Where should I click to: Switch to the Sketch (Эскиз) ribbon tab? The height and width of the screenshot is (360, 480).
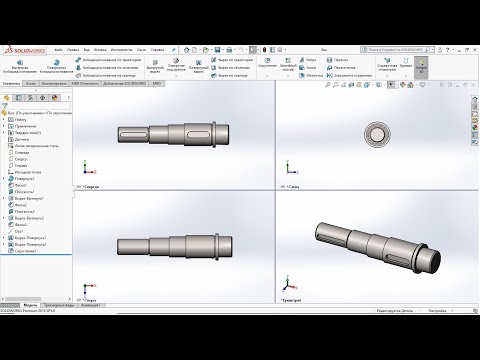coord(31,83)
